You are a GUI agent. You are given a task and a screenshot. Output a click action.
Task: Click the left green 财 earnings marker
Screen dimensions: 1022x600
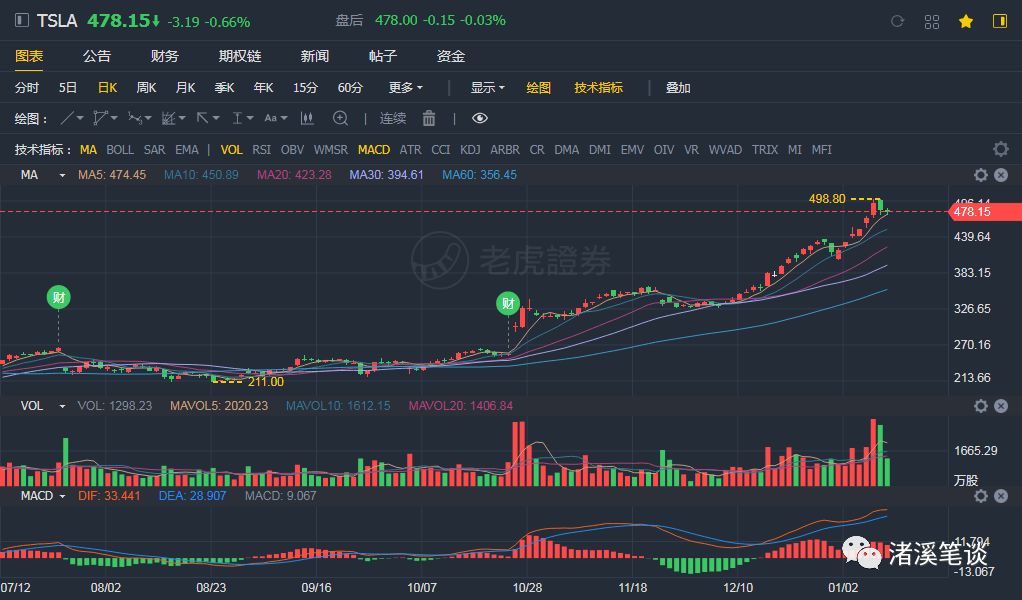(59, 298)
